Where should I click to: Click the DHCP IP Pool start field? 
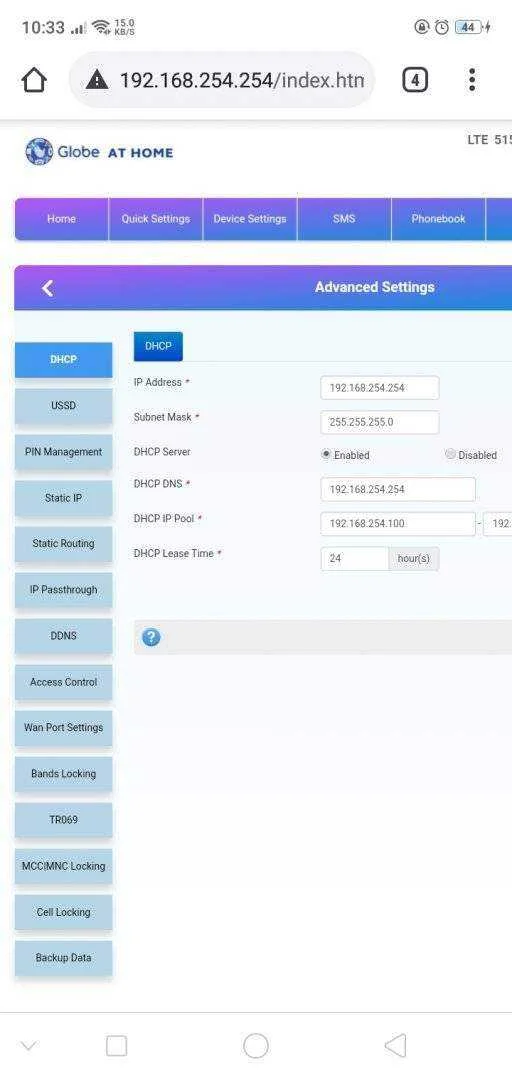398,523
